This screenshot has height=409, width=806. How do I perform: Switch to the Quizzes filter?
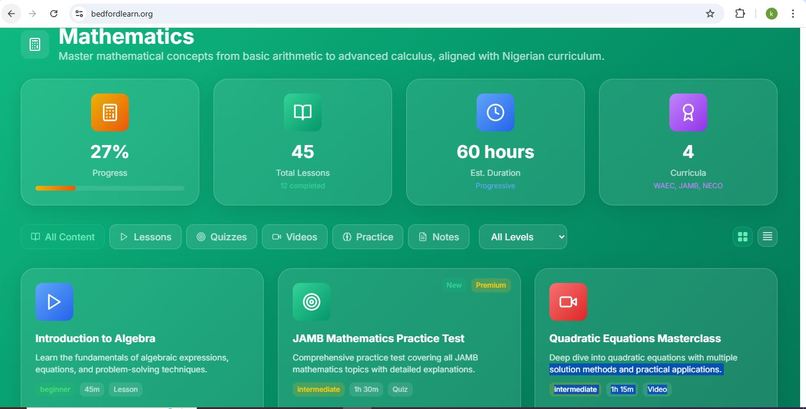[x=222, y=237]
